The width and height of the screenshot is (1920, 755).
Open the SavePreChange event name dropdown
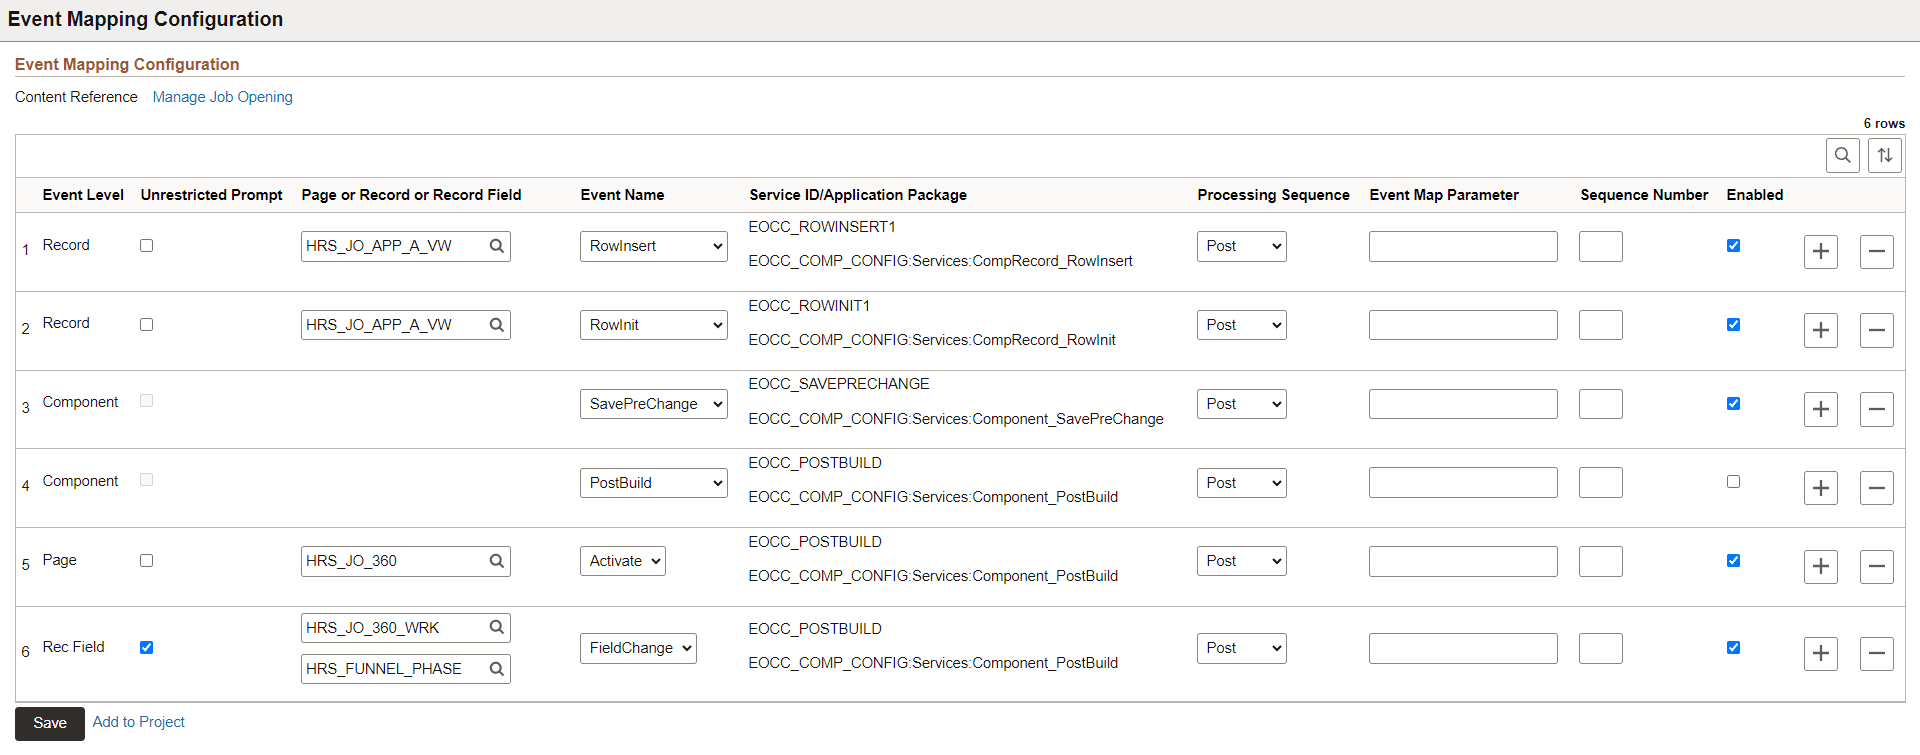(x=653, y=404)
